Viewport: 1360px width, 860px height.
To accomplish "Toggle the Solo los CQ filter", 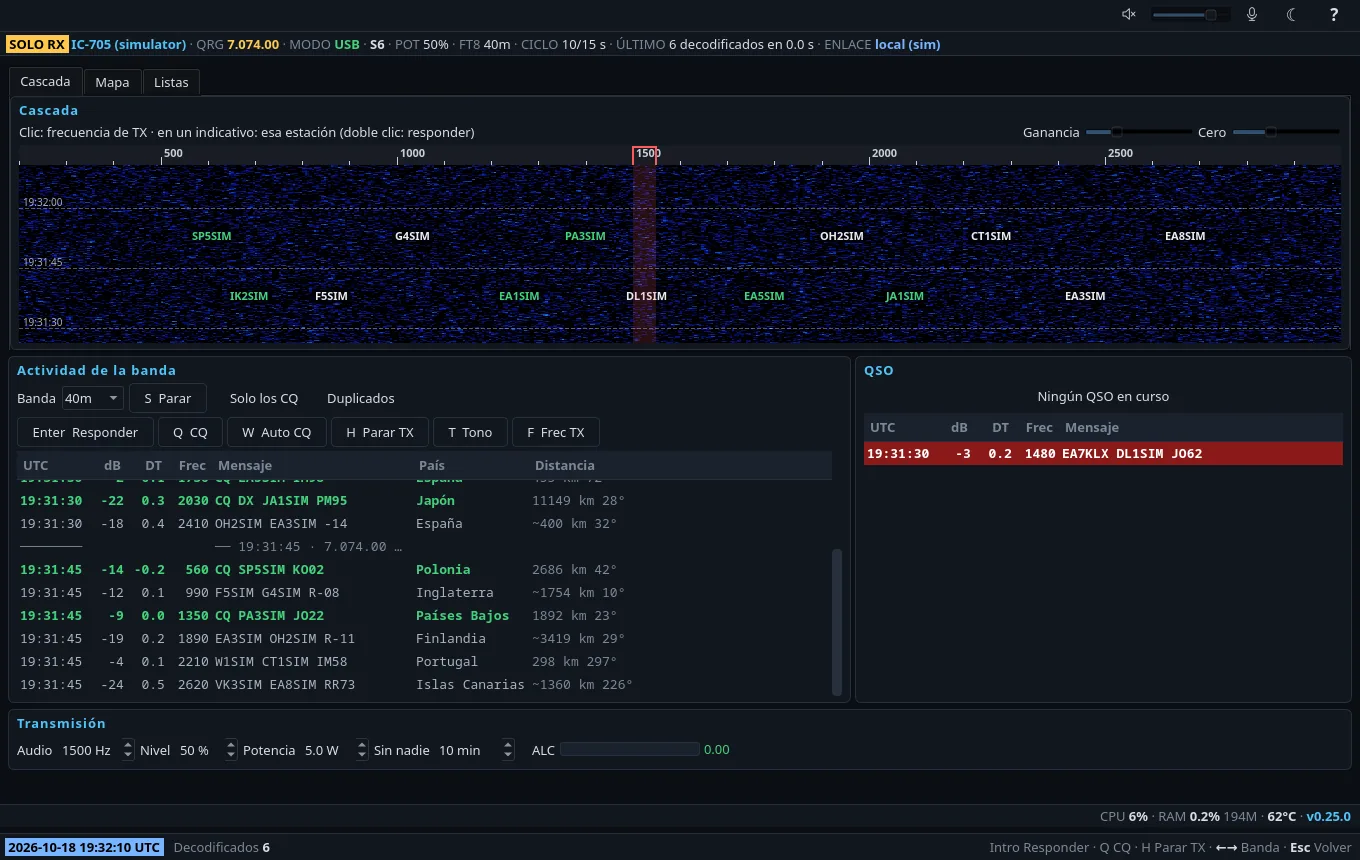I will tap(264, 398).
